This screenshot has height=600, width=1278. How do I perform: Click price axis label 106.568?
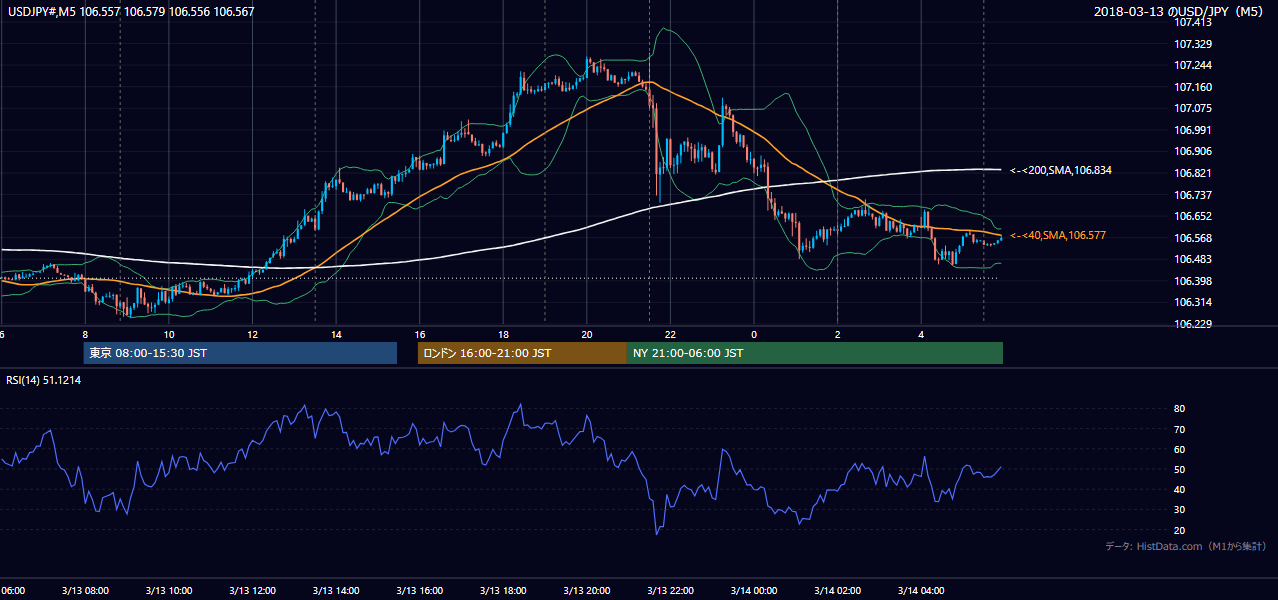[1192, 238]
